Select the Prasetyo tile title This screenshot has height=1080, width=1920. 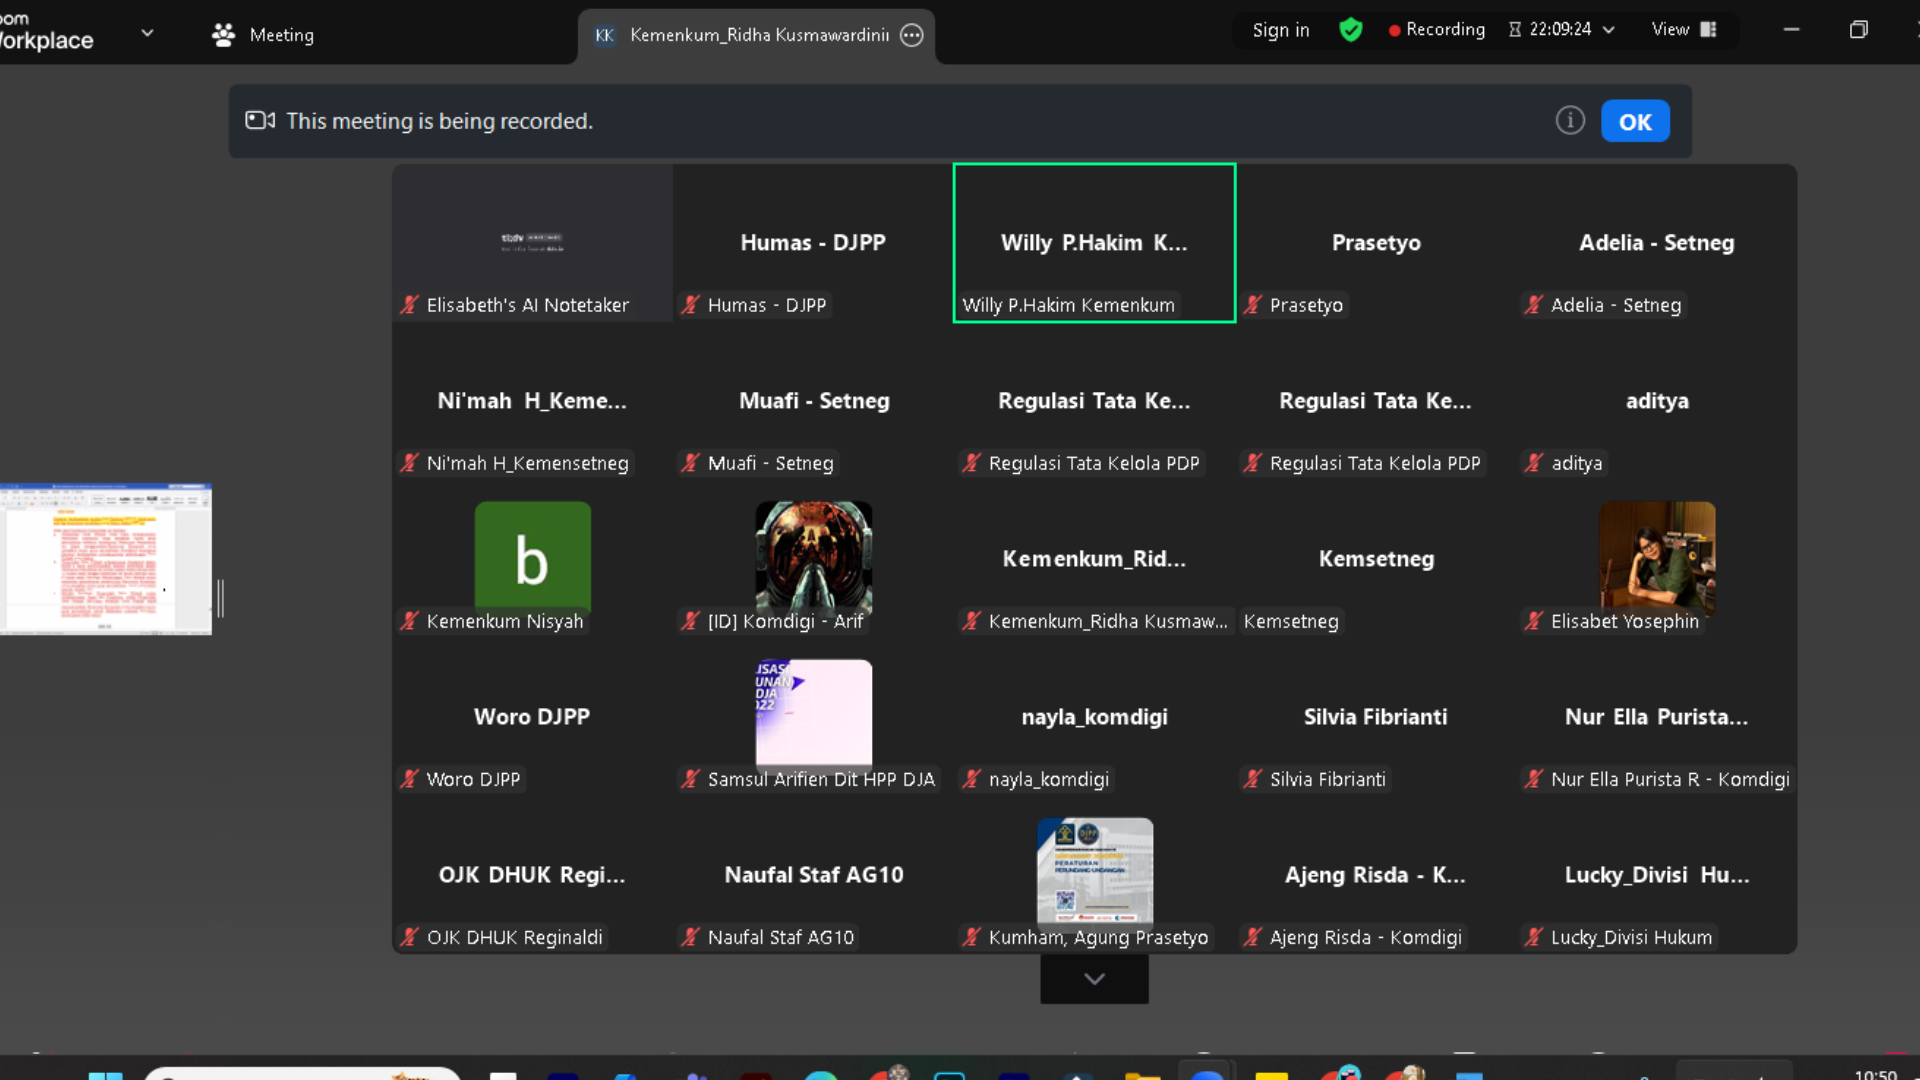tap(1375, 243)
